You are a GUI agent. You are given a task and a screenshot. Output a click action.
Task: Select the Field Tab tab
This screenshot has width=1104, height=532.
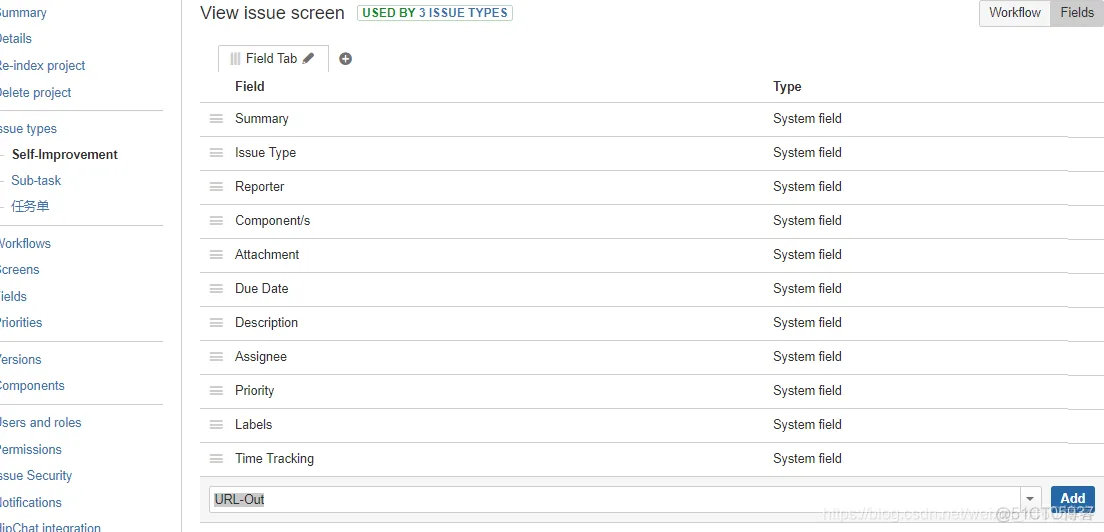[271, 58]
